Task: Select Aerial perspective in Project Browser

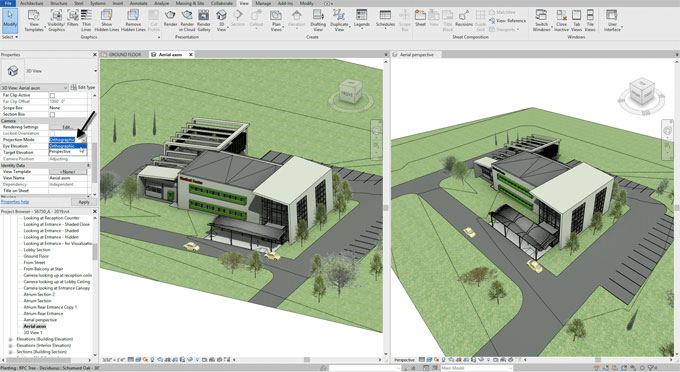Action: pyautogui.click(x=40, y=320)
